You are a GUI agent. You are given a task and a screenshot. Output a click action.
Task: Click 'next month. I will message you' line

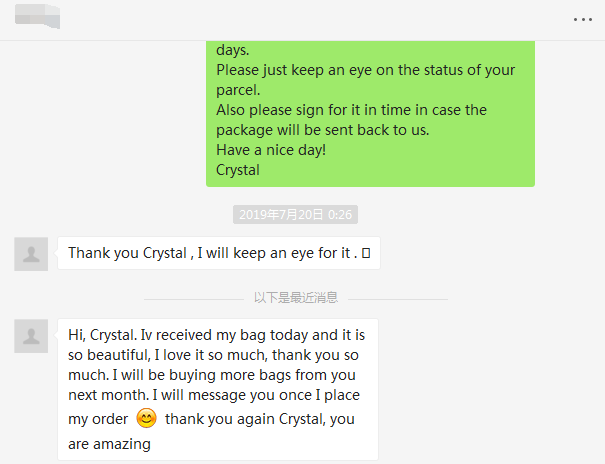pyautogui.click(x=210, y=397)
